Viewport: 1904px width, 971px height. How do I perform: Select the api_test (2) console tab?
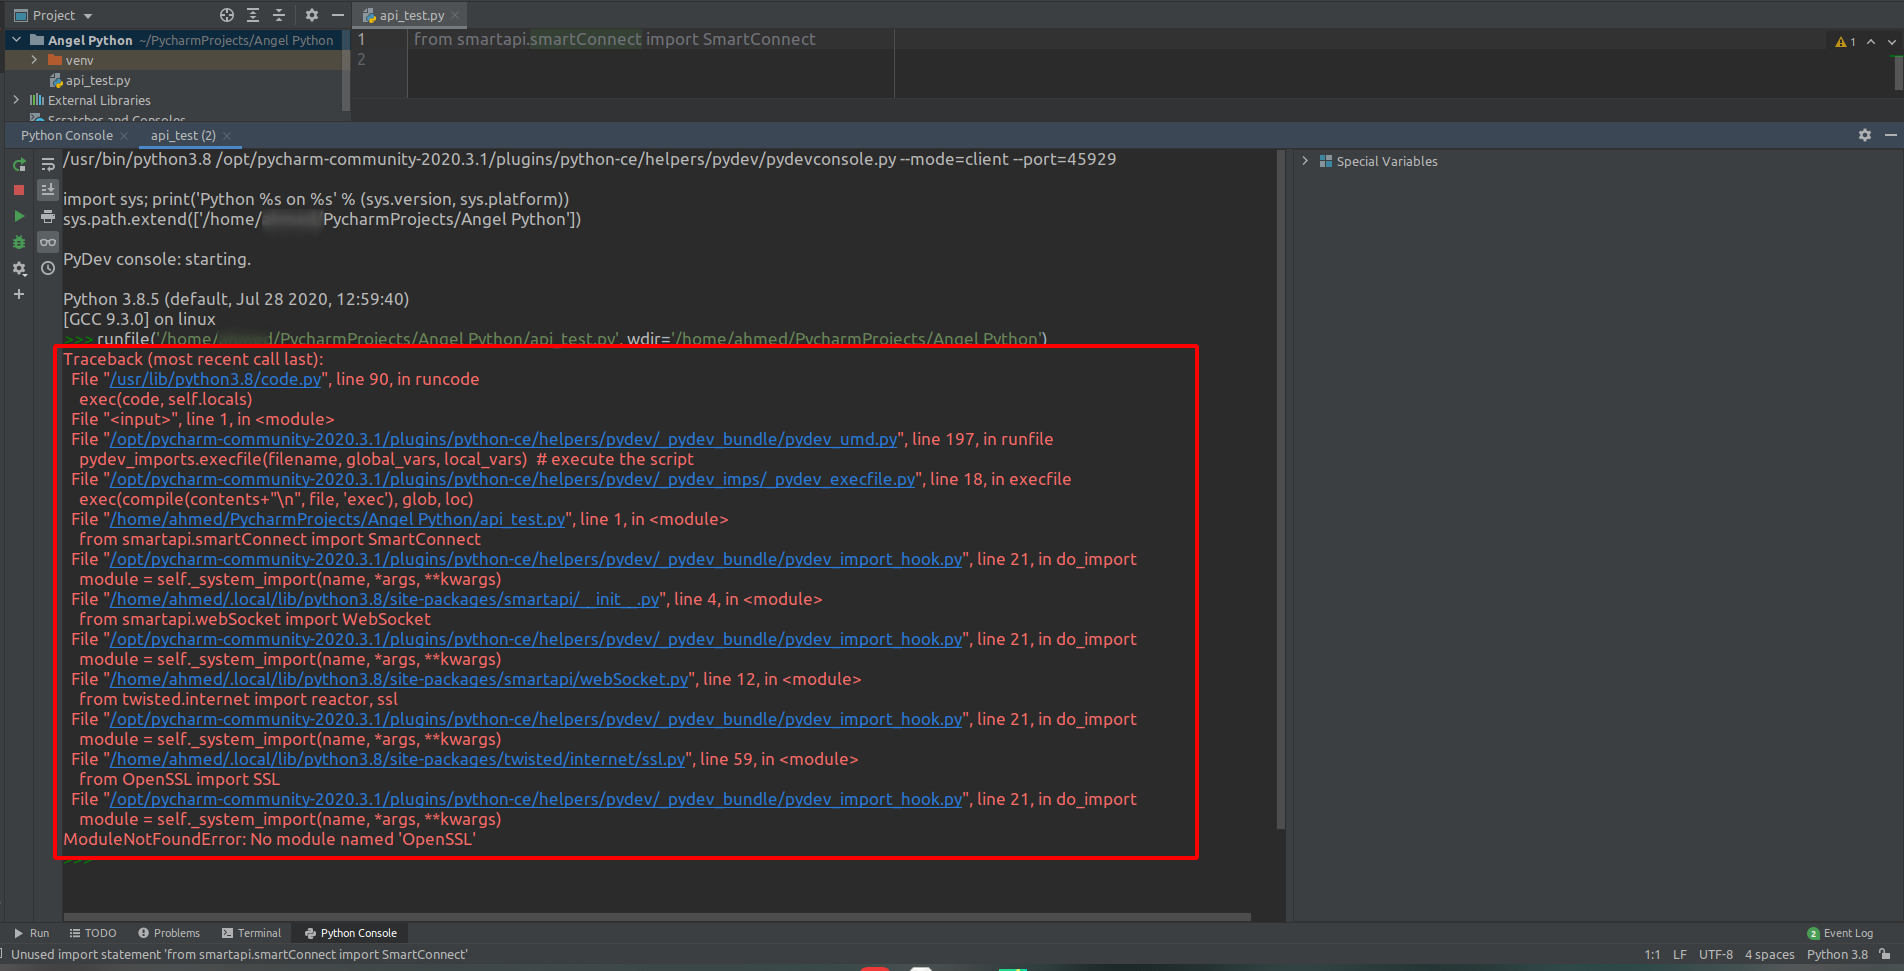[183, 135]
